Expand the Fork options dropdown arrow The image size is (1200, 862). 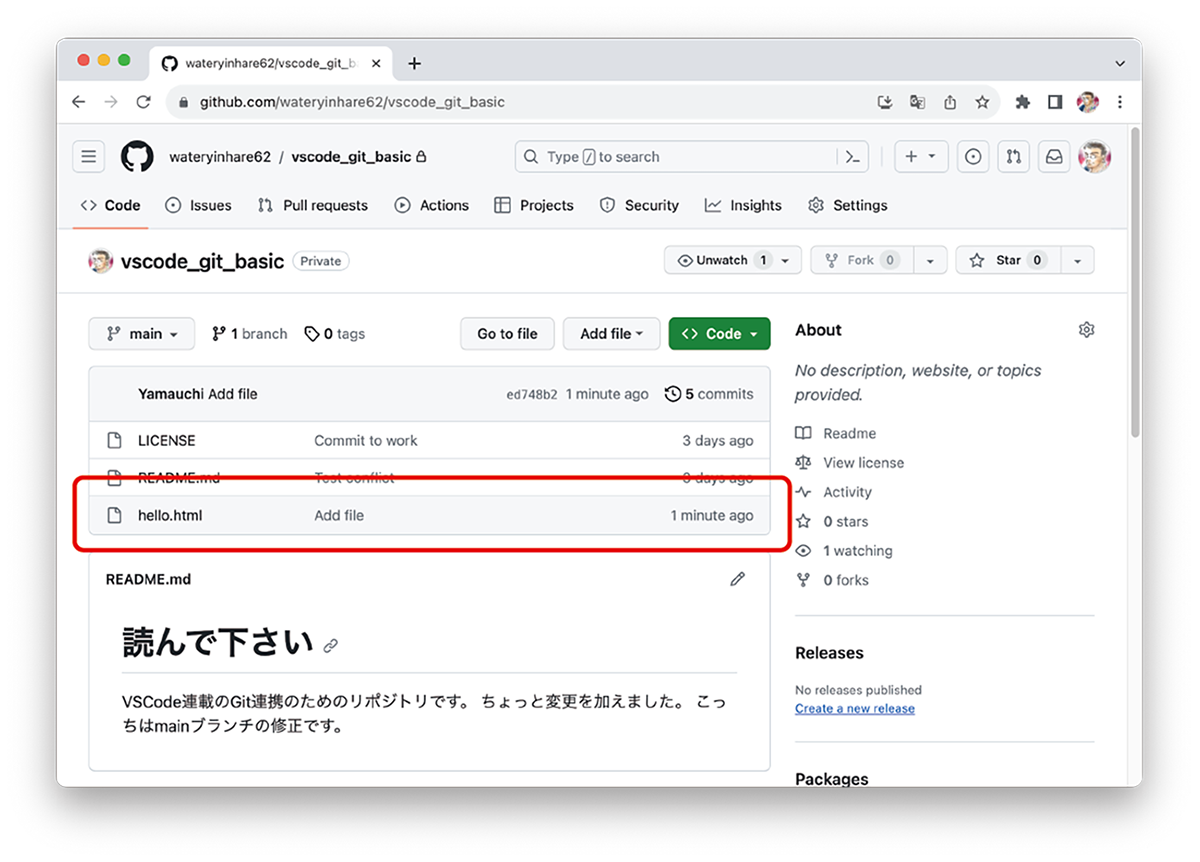pos(930,260)
